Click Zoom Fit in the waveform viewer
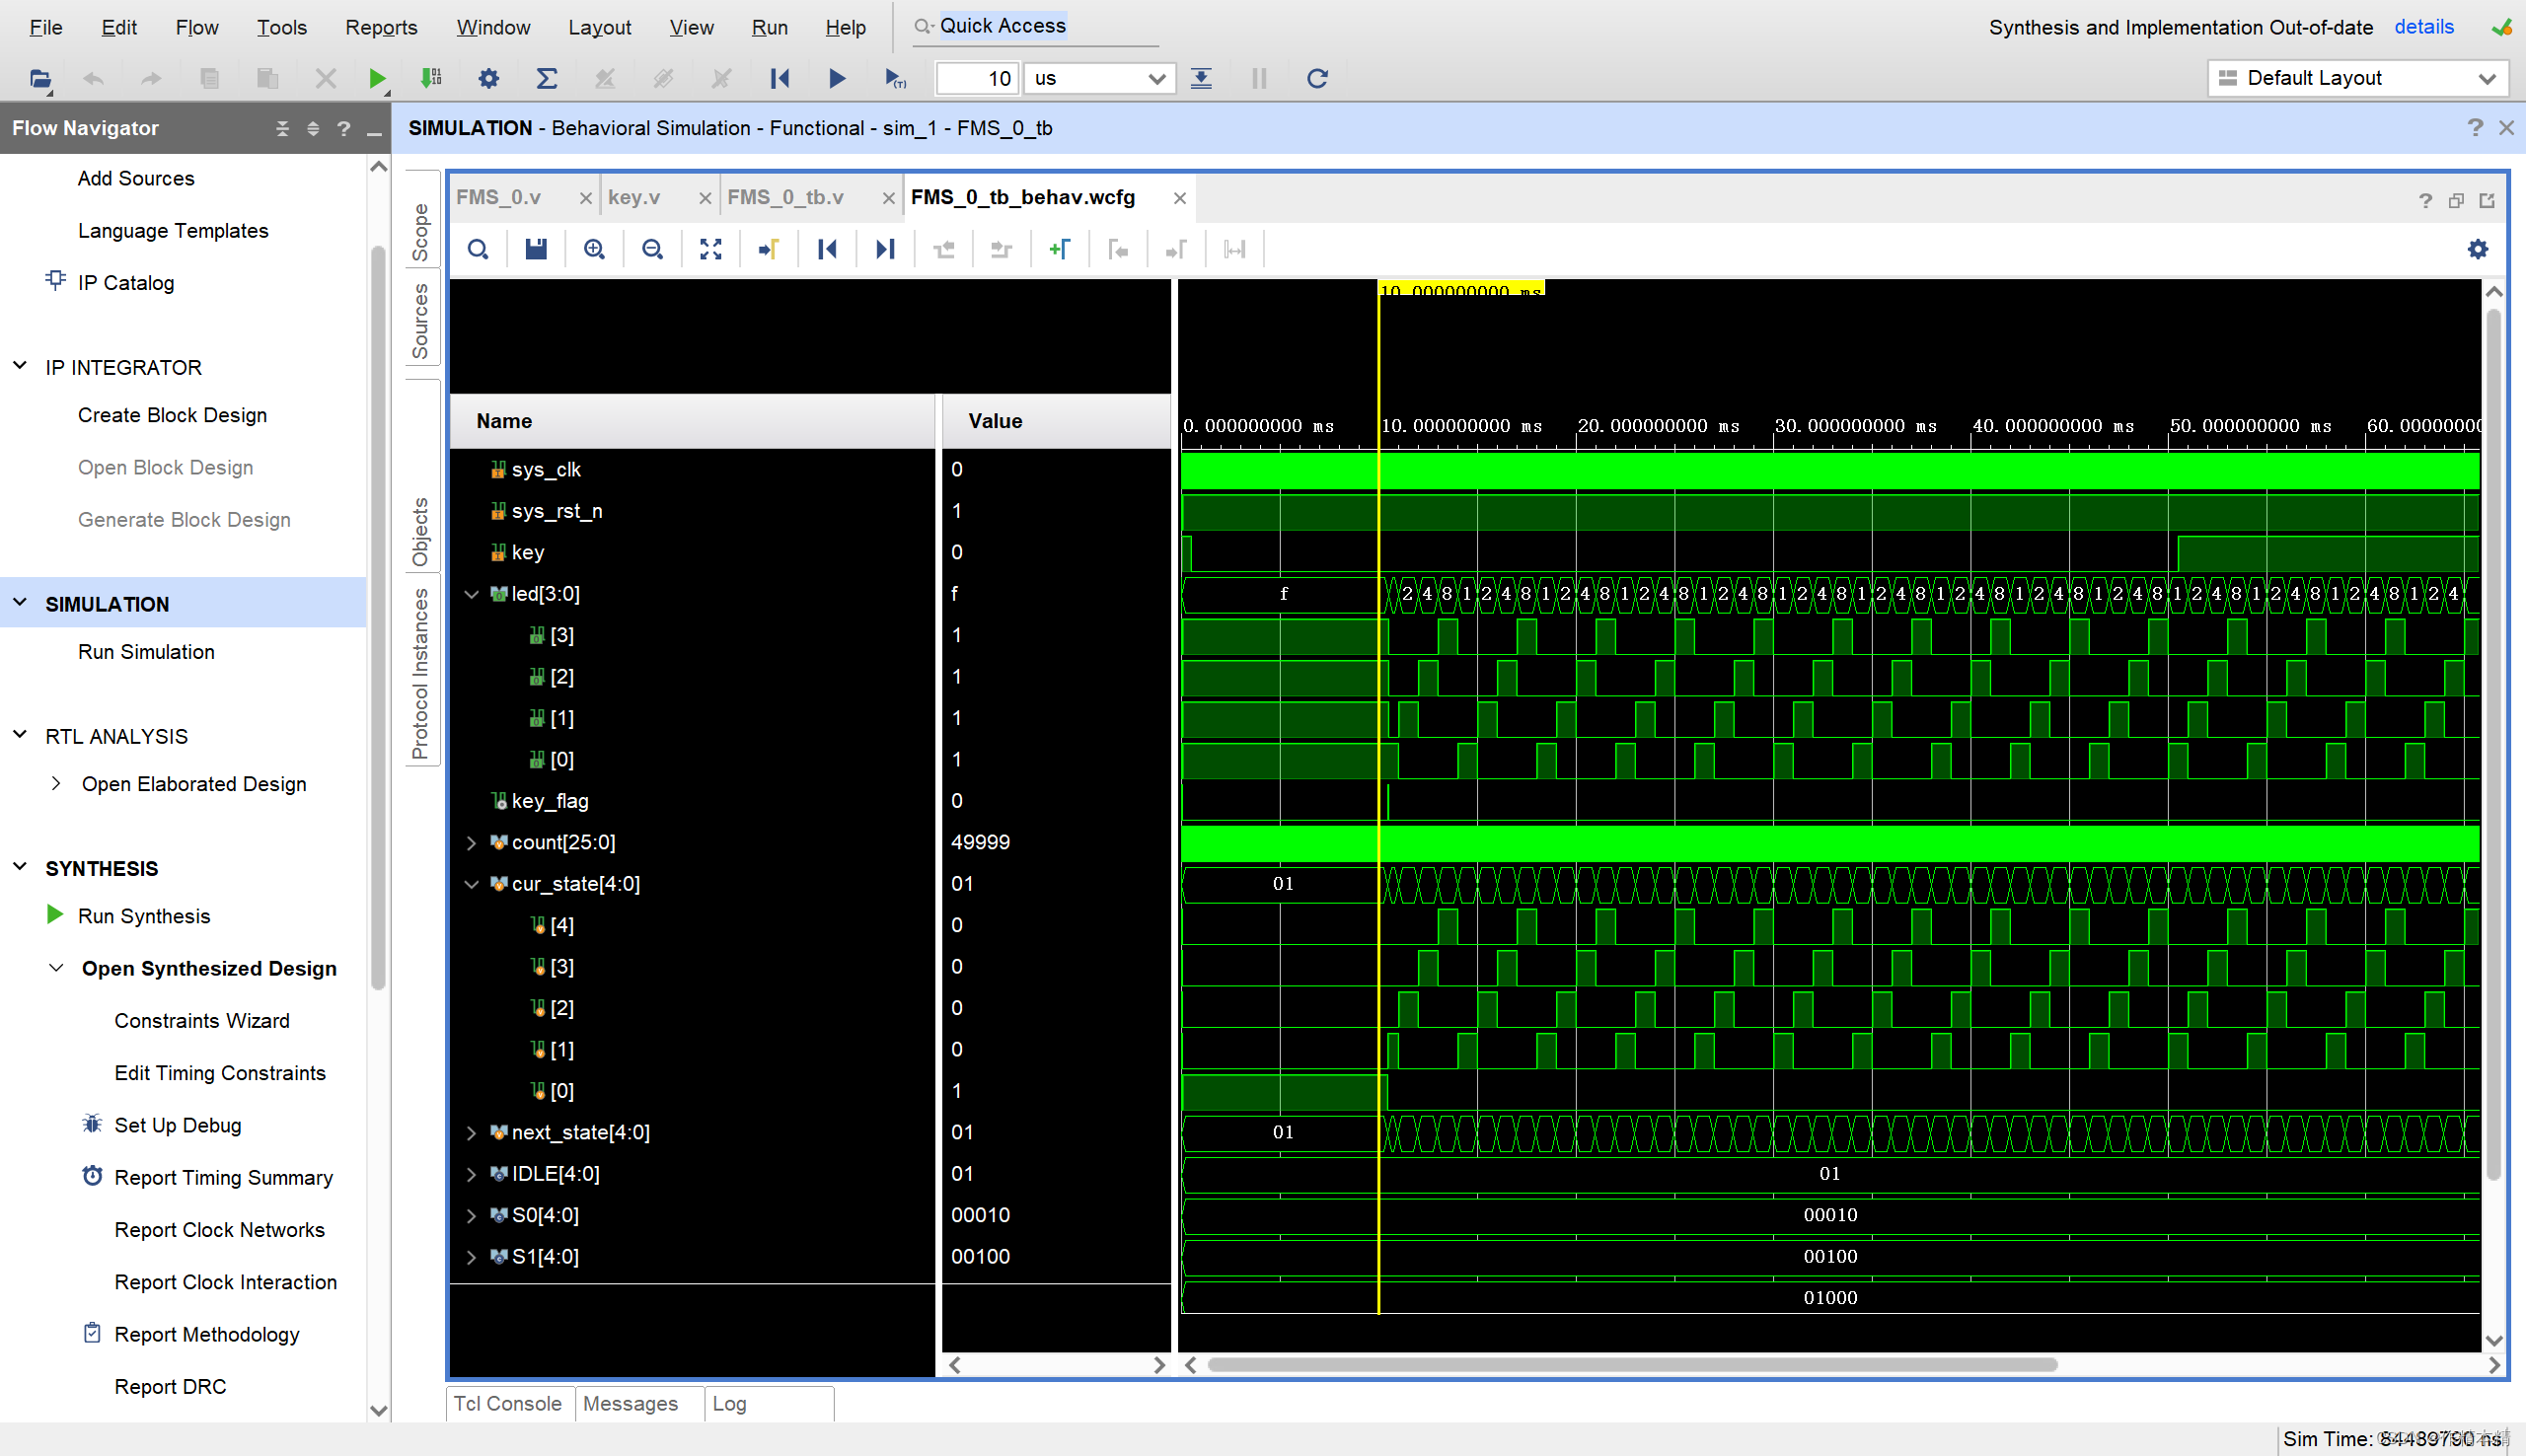 point(710,248)
